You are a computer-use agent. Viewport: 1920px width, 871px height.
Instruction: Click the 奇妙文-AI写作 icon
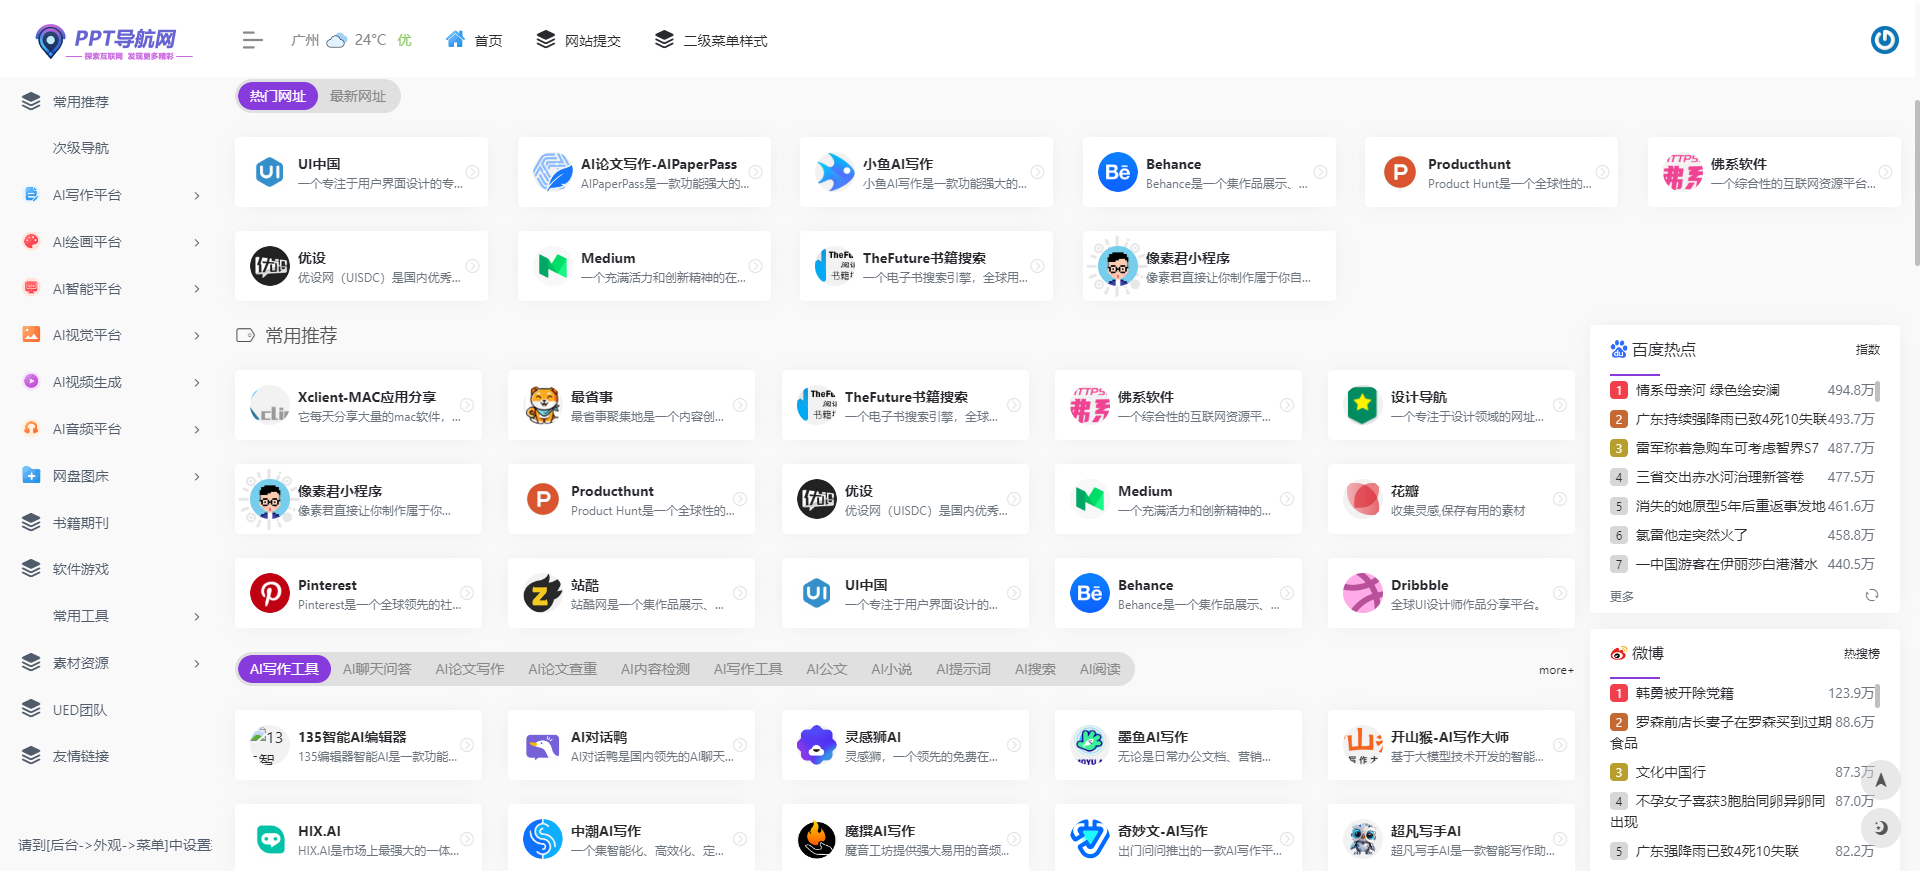point(1089,839)
